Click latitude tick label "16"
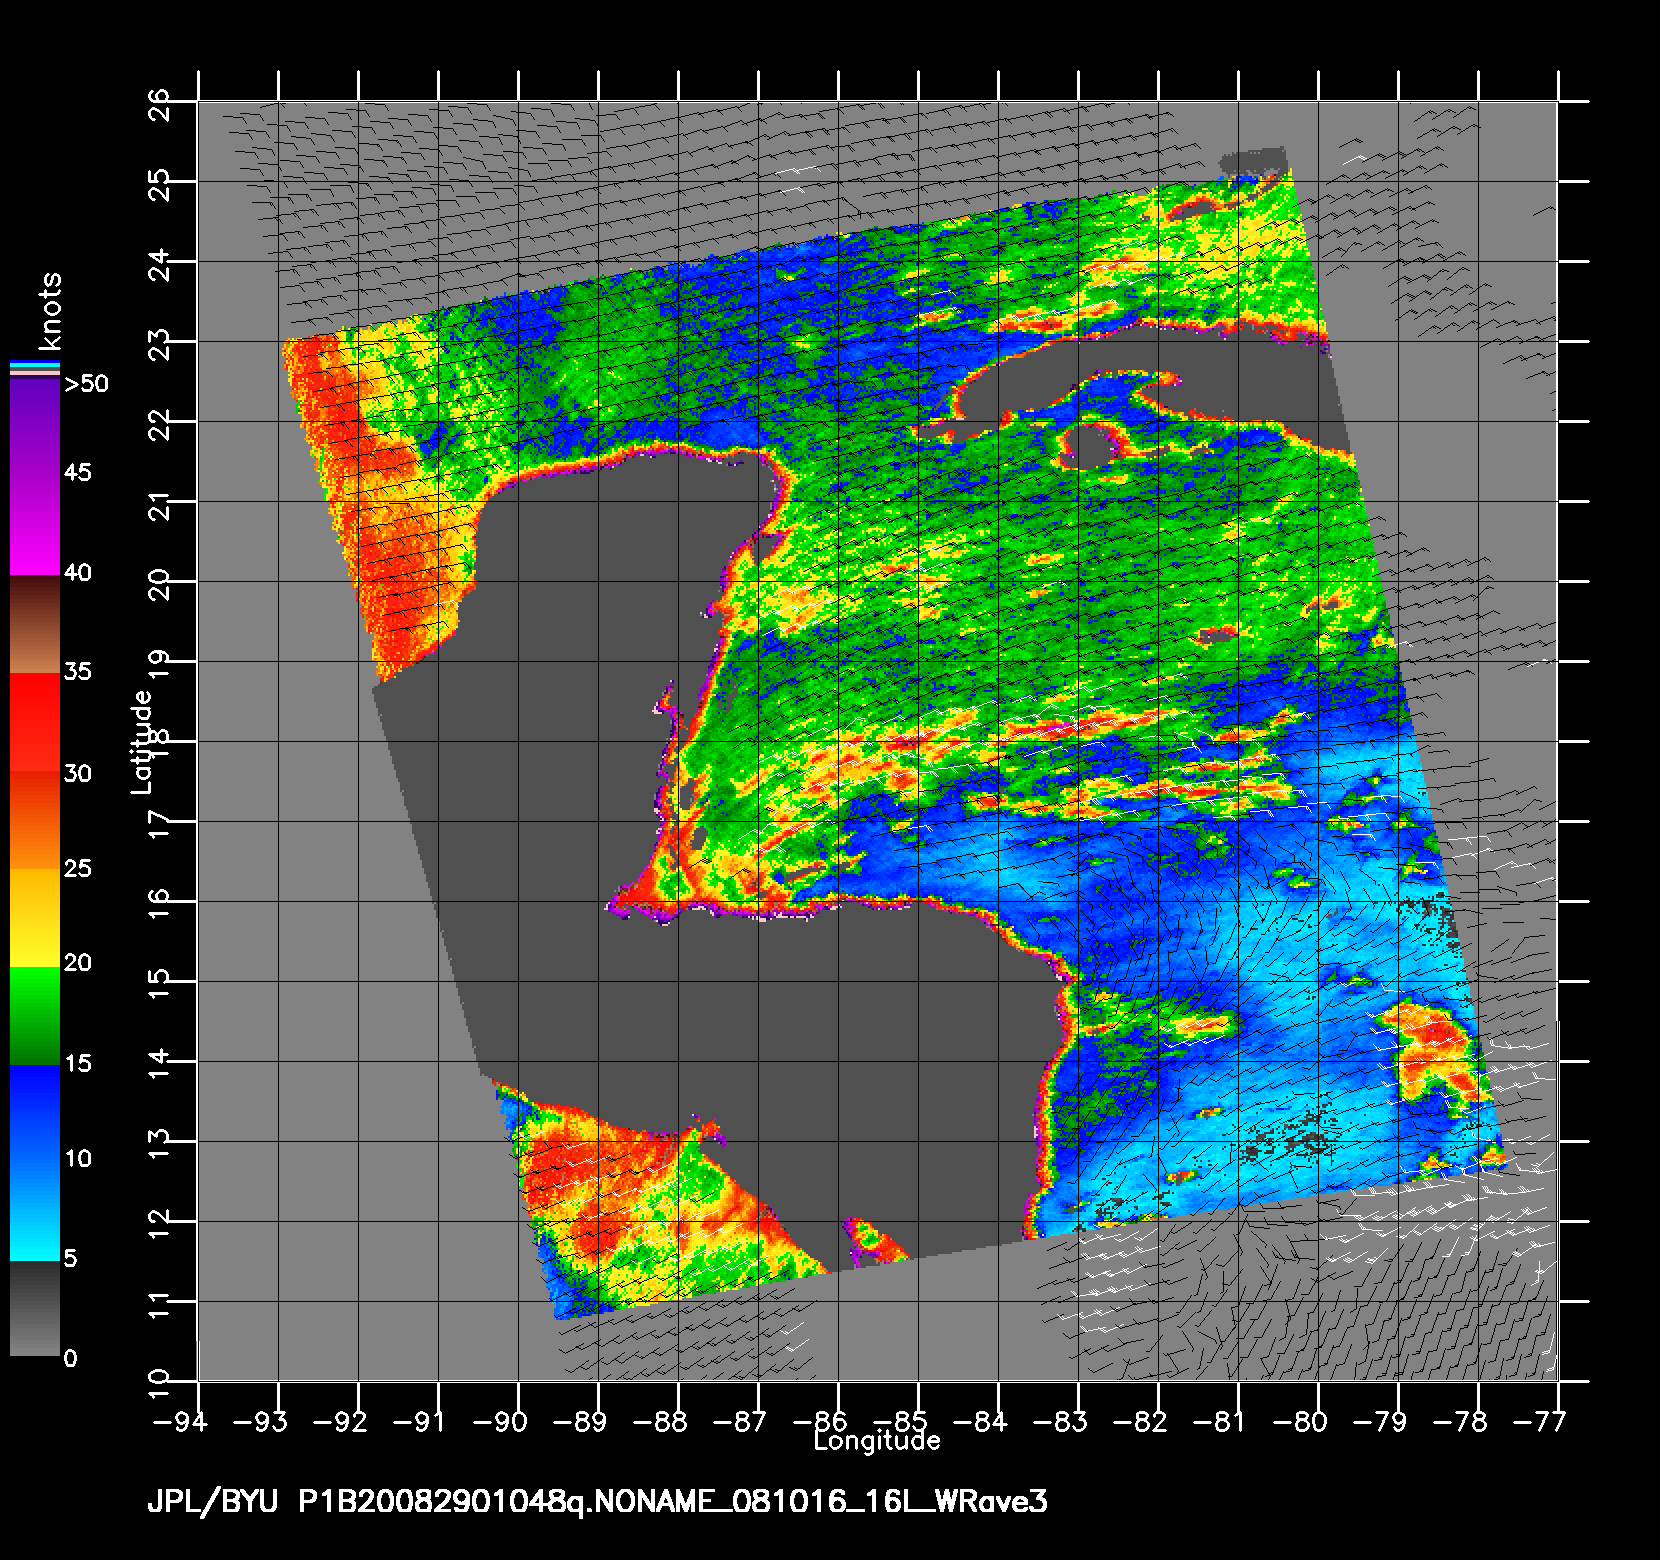This screenshot has width=1660, height=1560. pos(159,904)
